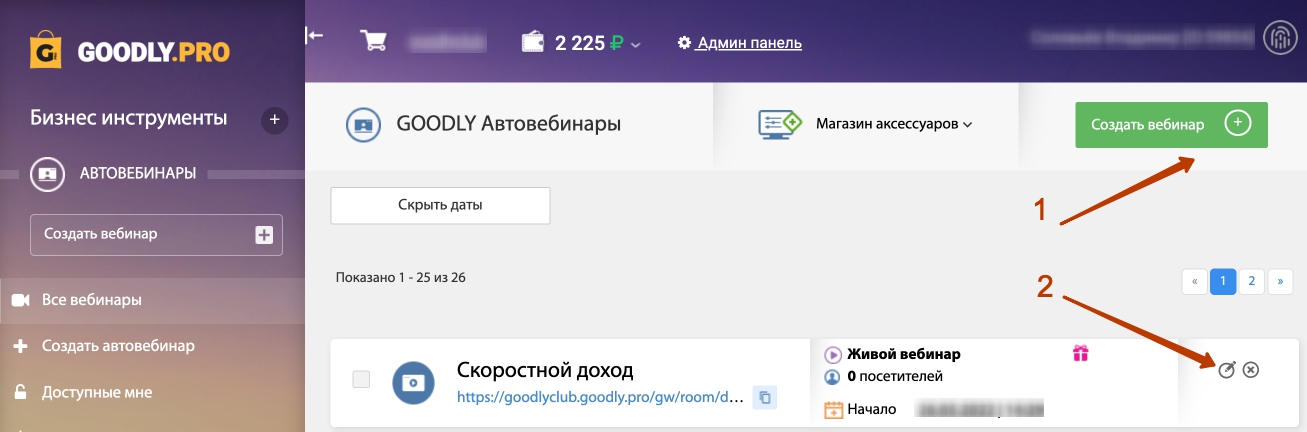Image resolution: width=1307 pixels, height=432 pixels.
Task: Expand Магазин аксессуаров dropdown
Action: point(894,125)
